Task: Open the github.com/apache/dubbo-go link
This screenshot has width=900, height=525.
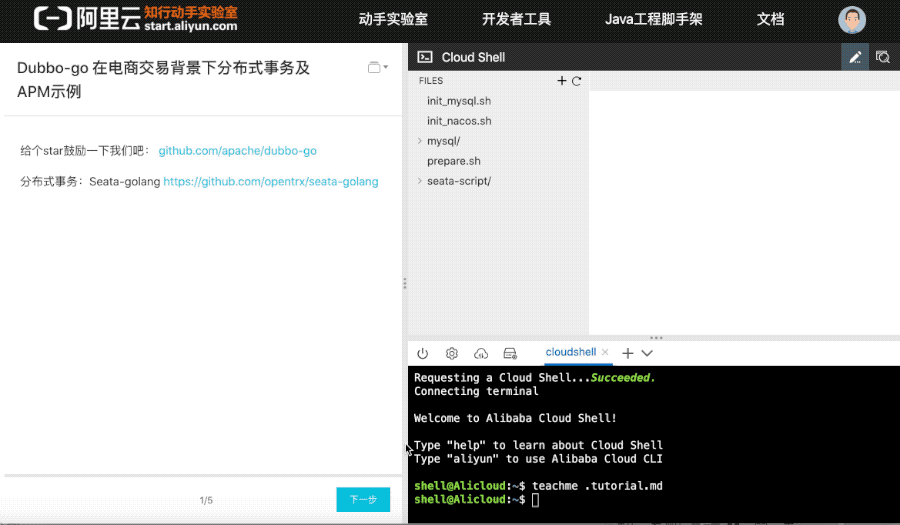Action: click(238, 151)
